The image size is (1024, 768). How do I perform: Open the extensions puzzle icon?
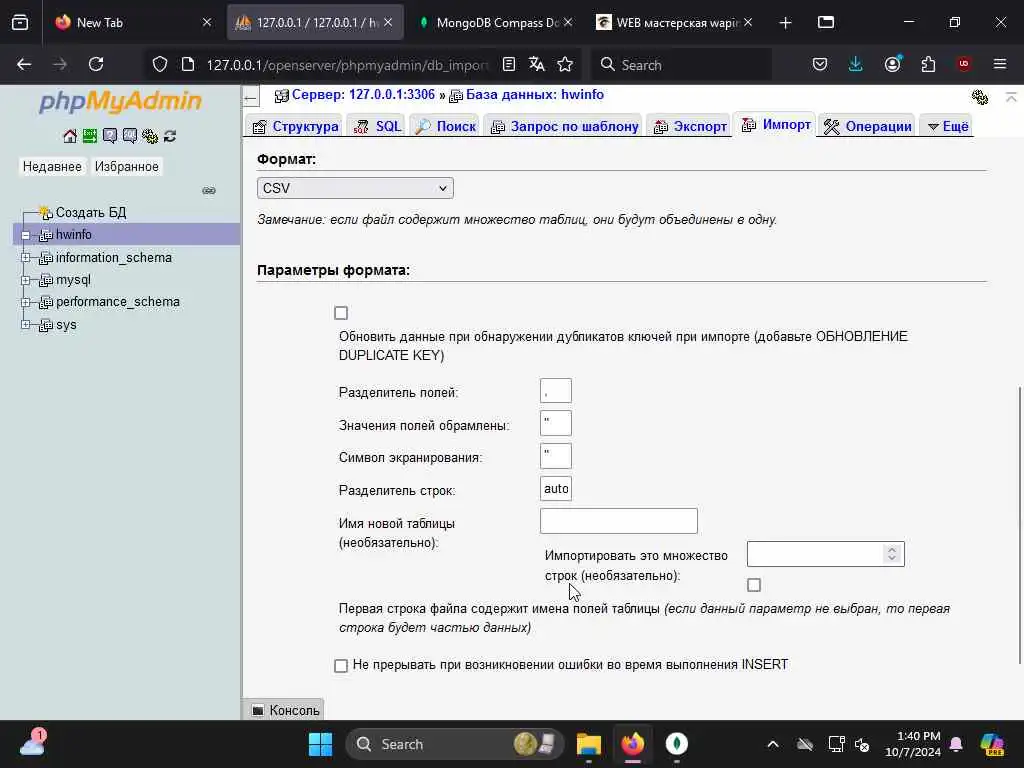click(928, 64)
